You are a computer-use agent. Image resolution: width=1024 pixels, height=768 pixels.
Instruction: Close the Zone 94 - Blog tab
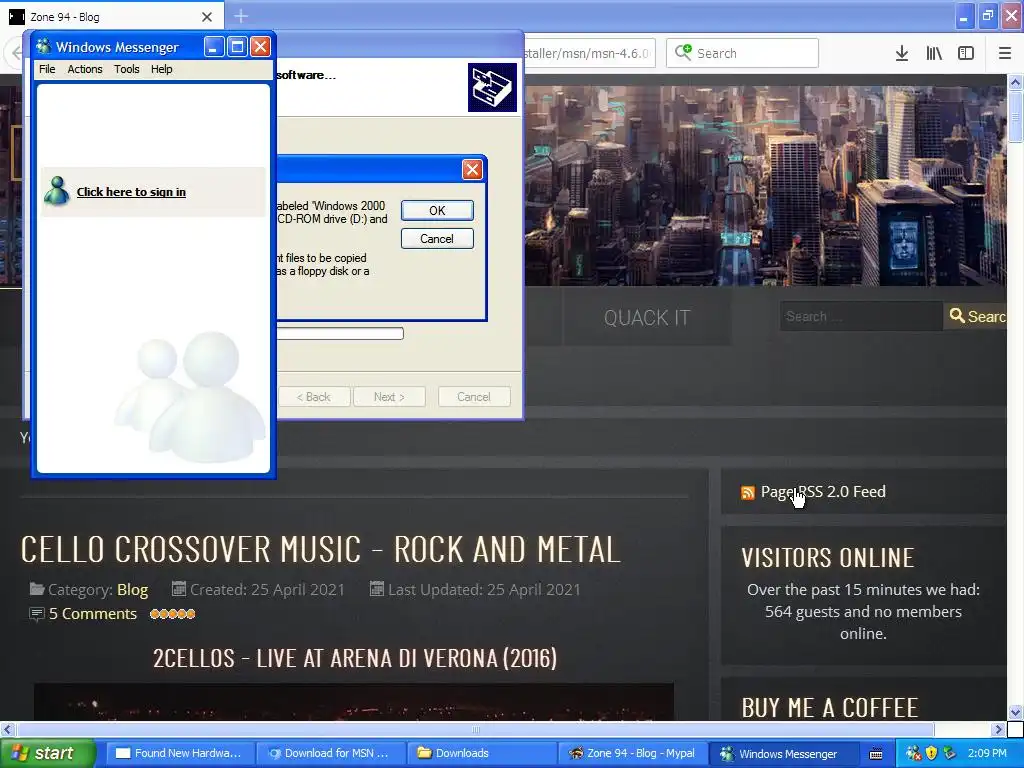pyautogui.click(x=206, y=17)
